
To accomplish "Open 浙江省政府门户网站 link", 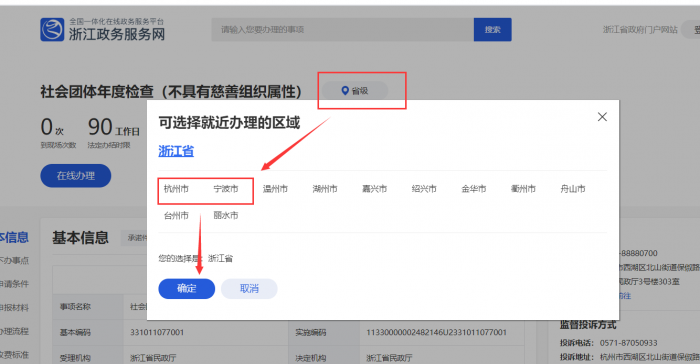I will [x=640, y=29].
